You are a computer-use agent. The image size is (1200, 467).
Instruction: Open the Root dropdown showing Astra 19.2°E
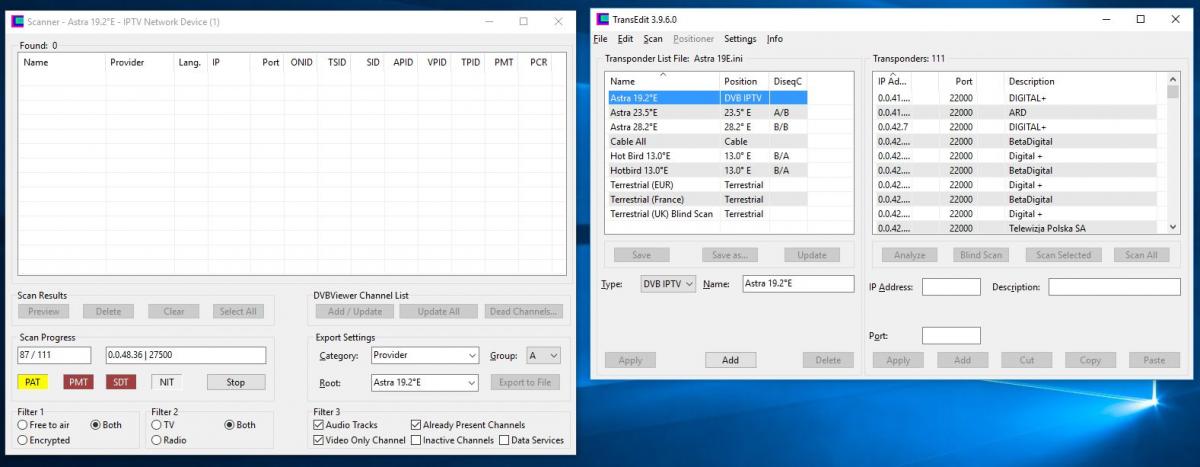424,382
